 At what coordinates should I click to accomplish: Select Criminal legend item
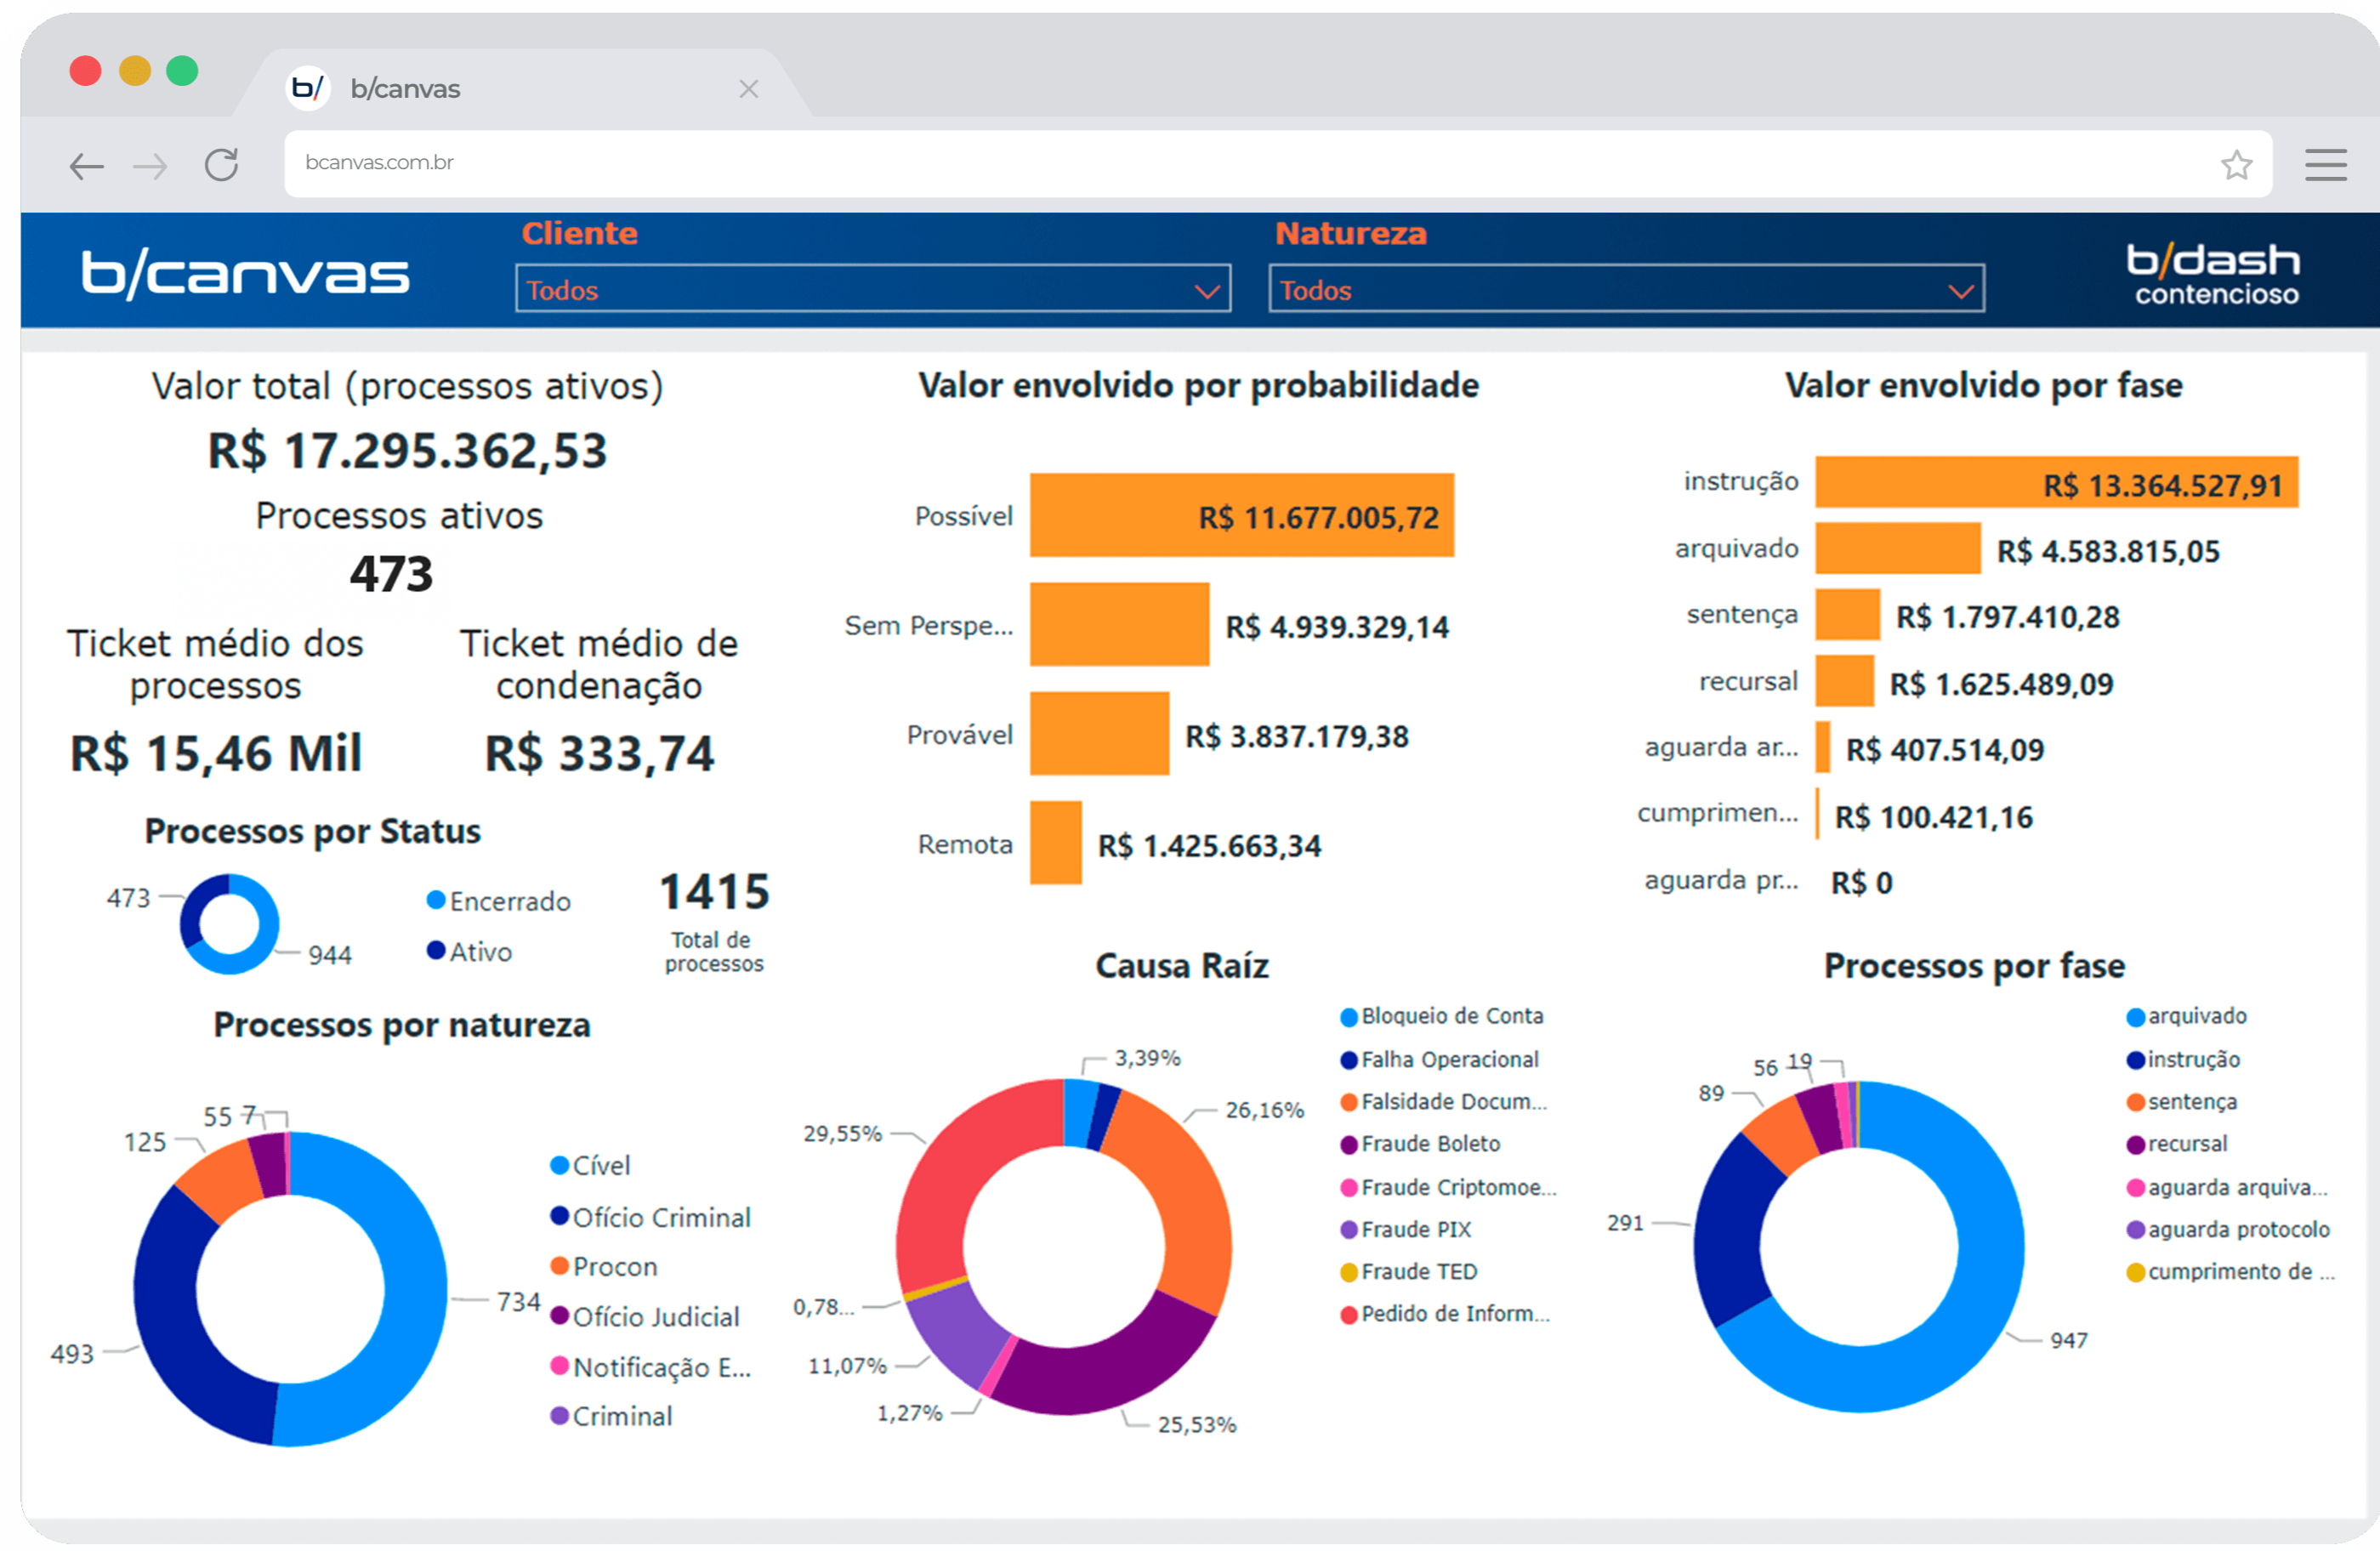click(611, 1415)
